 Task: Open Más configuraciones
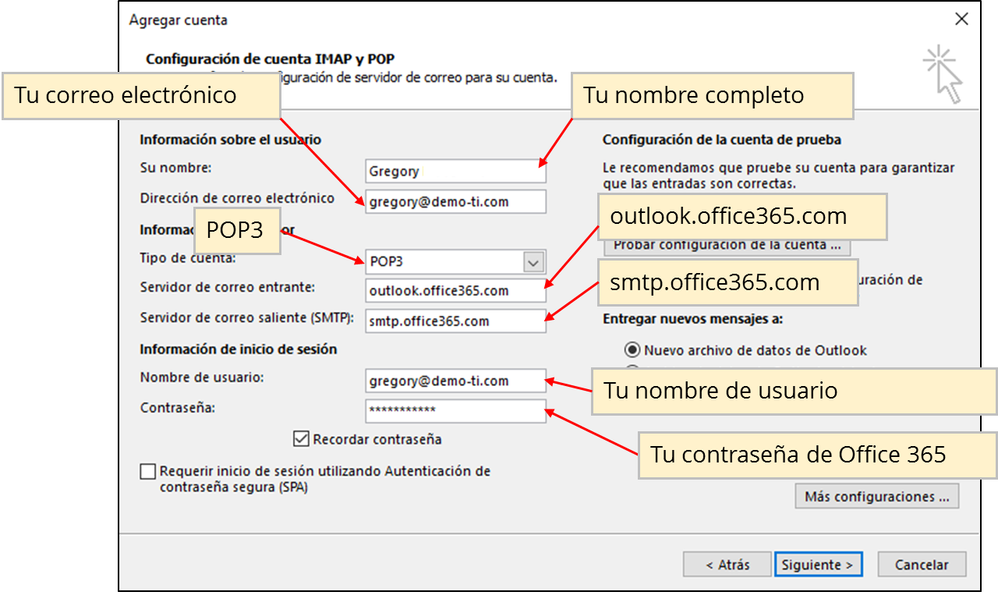coord(876,496)
